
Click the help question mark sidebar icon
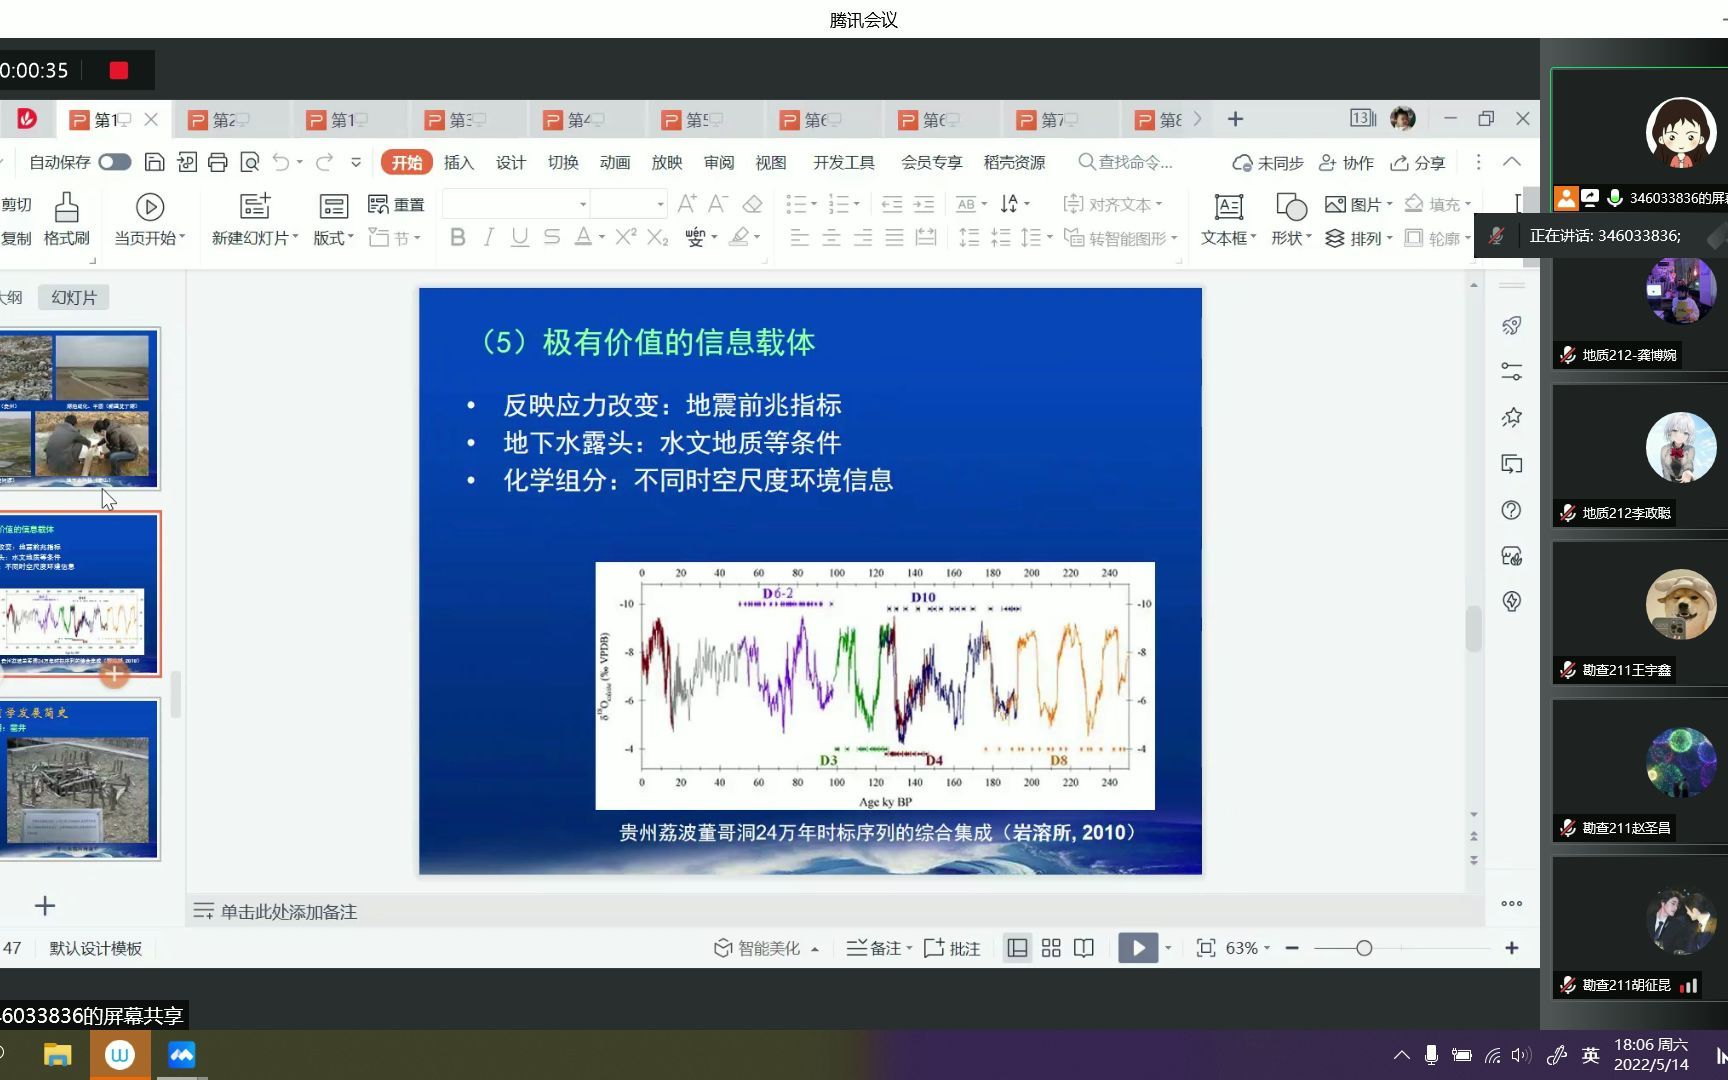pos(1512,510)
